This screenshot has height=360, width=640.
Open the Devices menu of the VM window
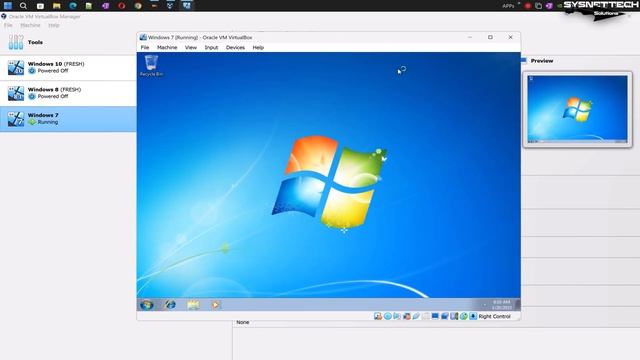[235, 48]
